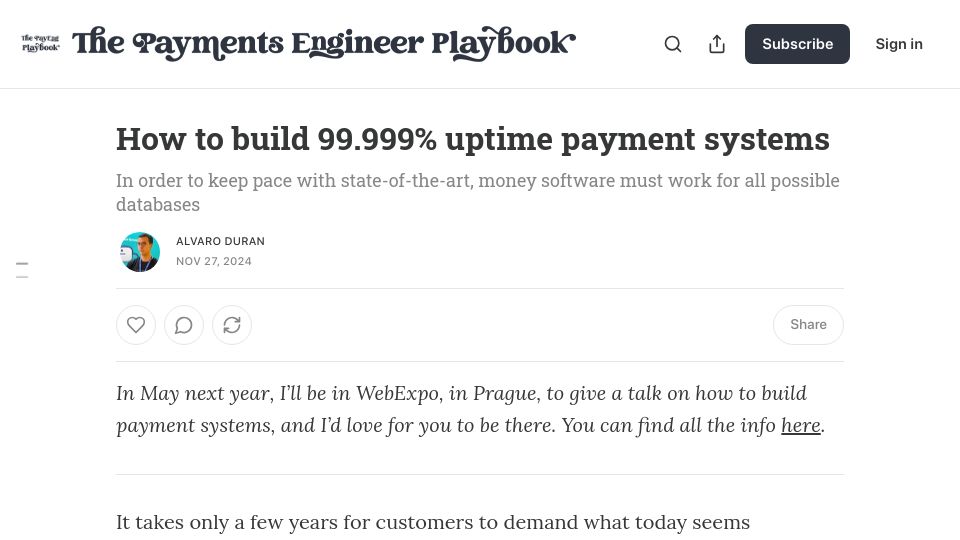Viewport: 960px width, 540px height.
Task: Click the article headline about 99.999% uptime
Action: [473, 139]
